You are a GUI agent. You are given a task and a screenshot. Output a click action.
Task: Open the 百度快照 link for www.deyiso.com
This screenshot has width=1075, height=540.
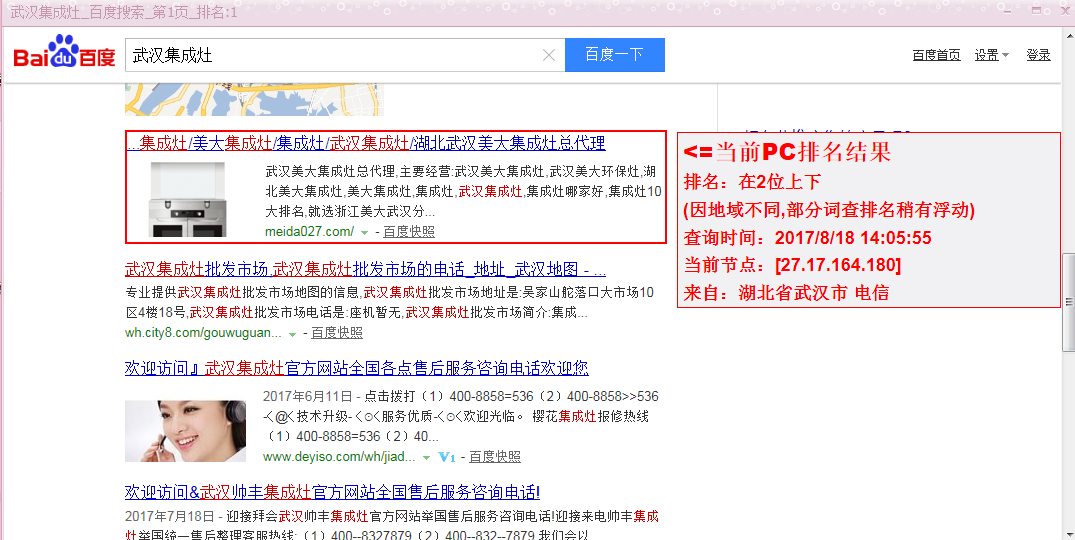tap(494, 456)
